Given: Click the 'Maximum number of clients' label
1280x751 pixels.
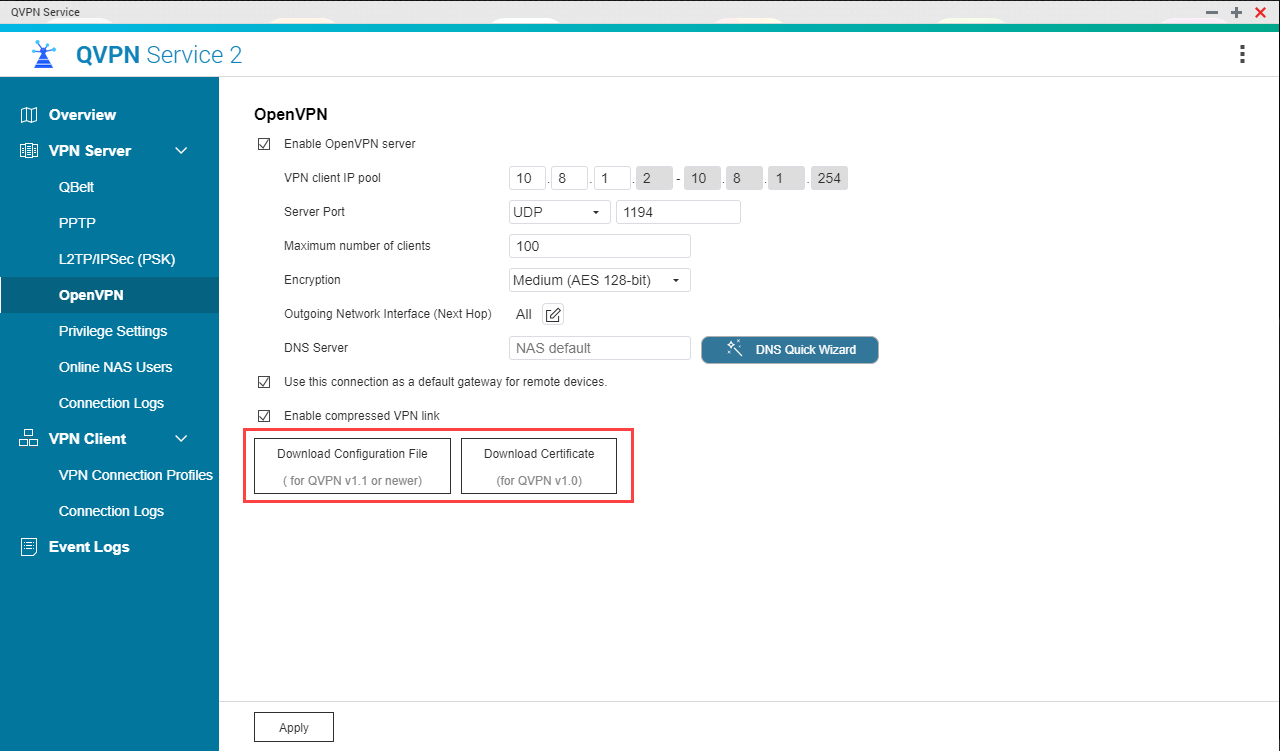Looking at the screenshot, I should (x=357, y=246).
